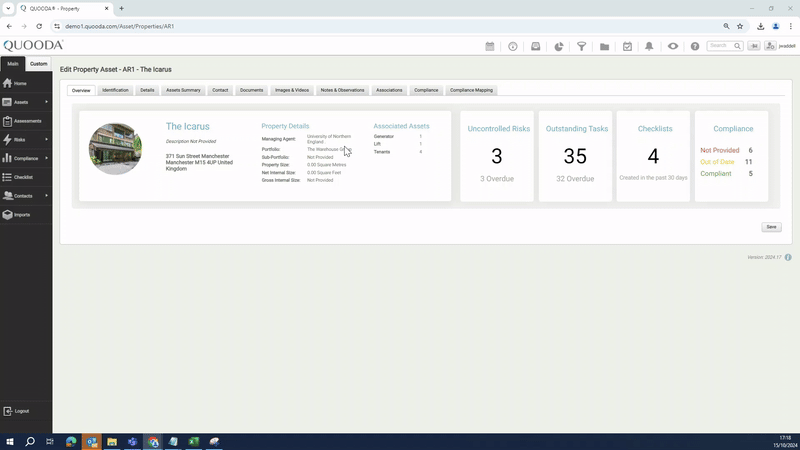Select the Overview tab
Screen dimensions: 800x450
(81, 90)
